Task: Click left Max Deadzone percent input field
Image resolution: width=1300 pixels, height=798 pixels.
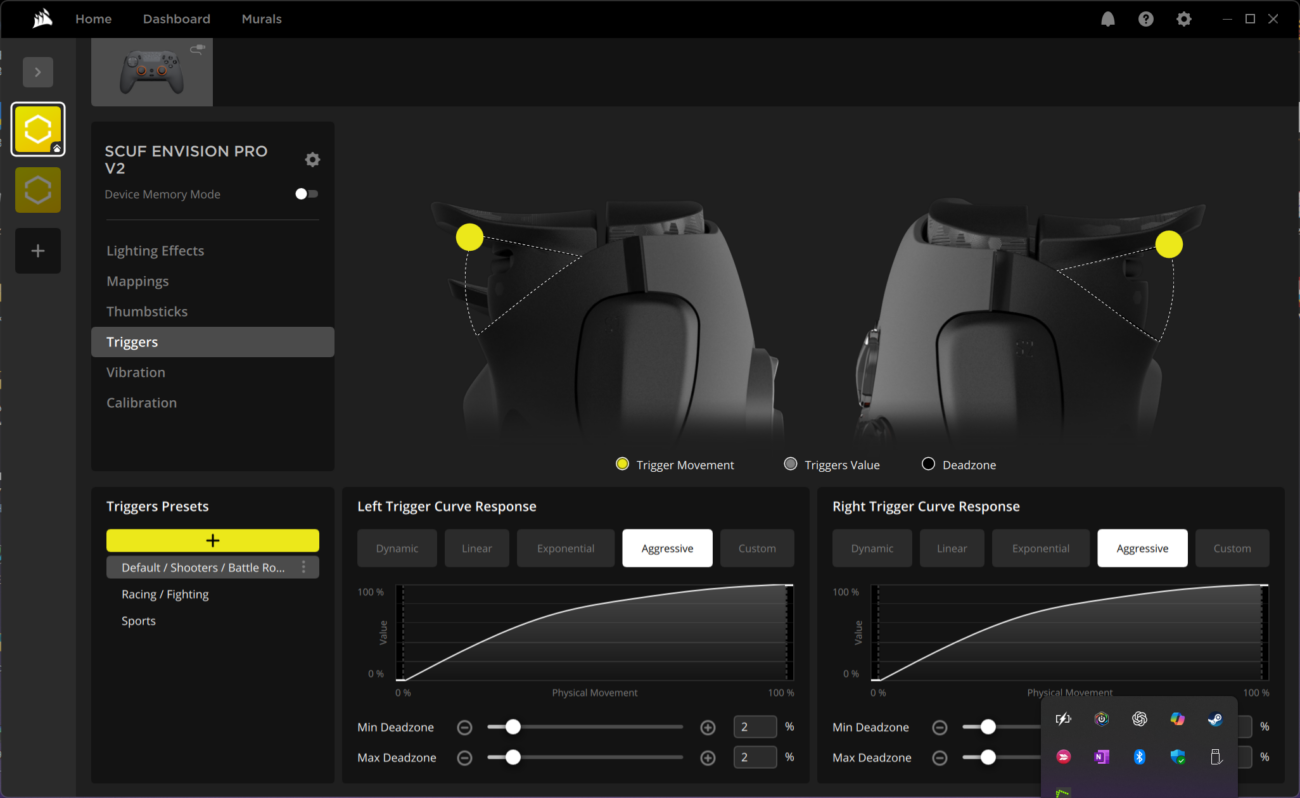Action: point(755,757)
